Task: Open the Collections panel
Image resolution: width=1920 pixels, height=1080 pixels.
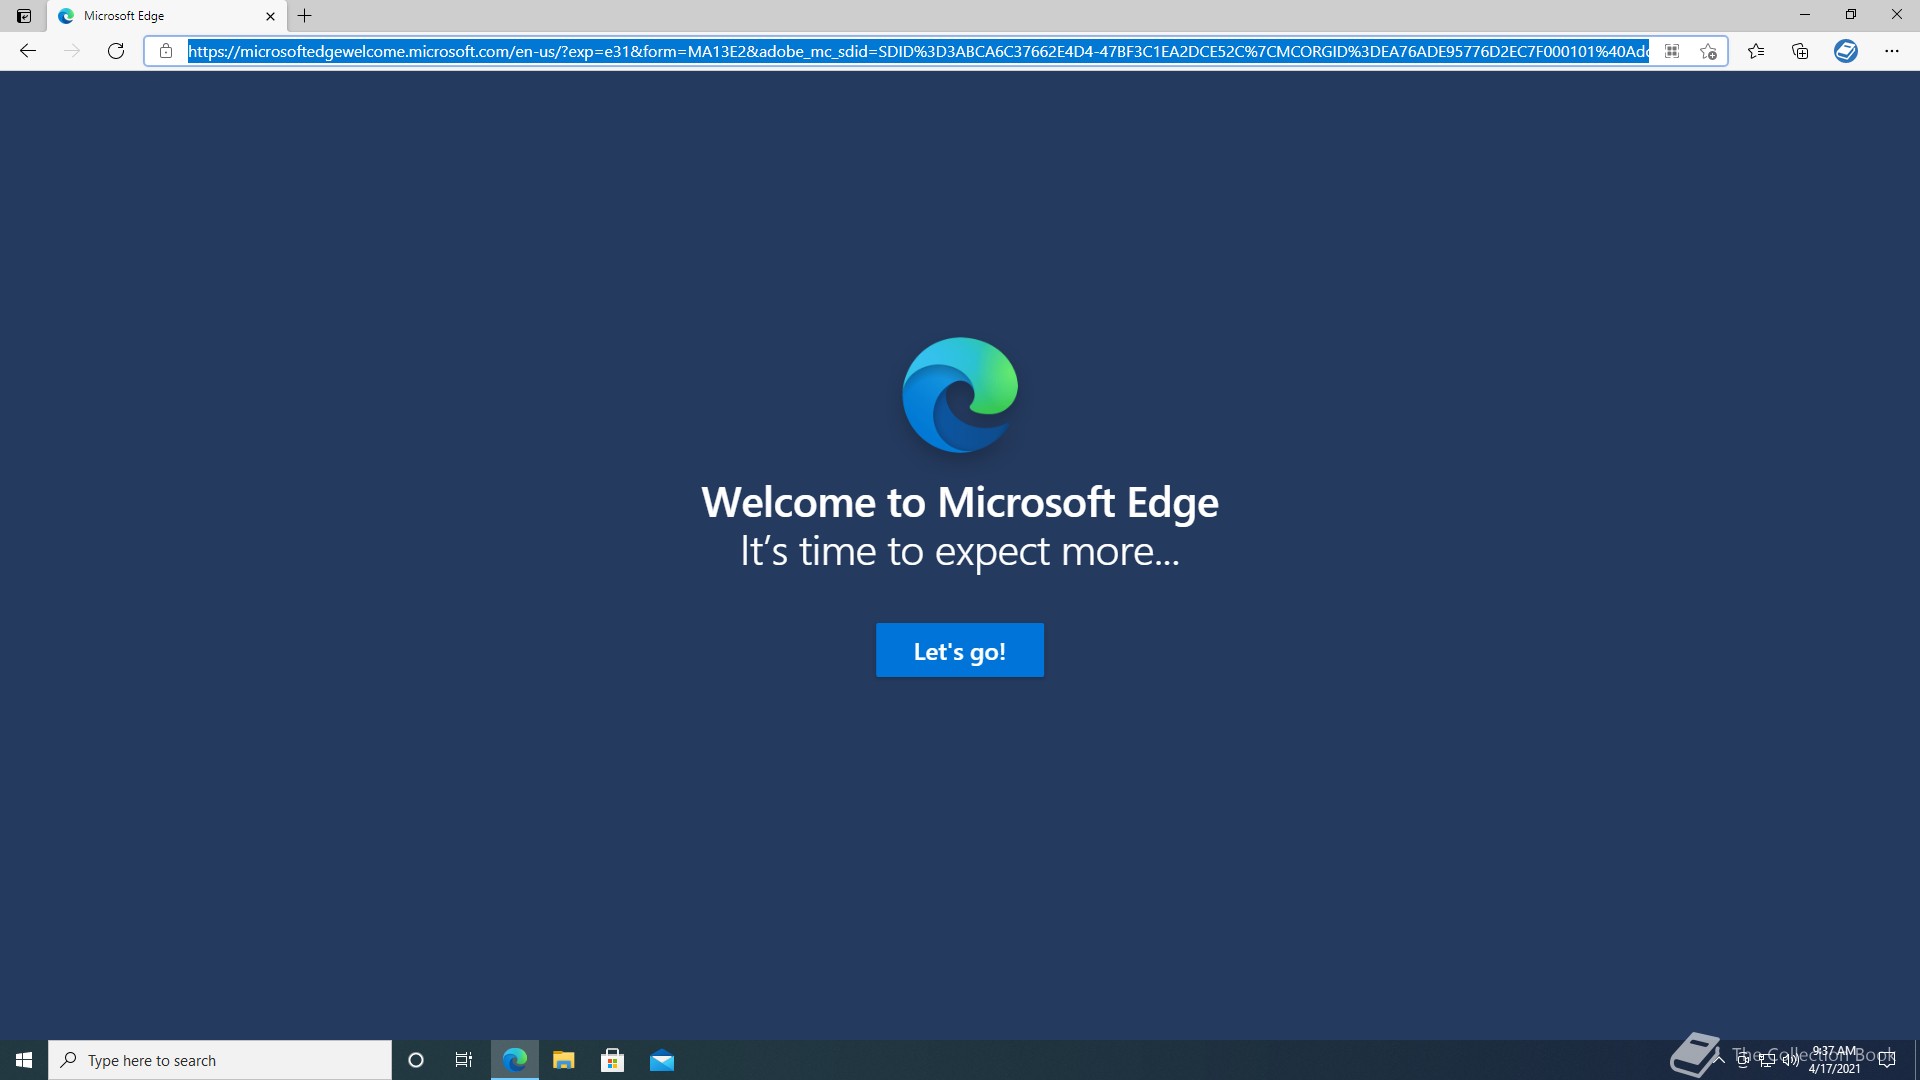Action: (x=1800, y=51)
